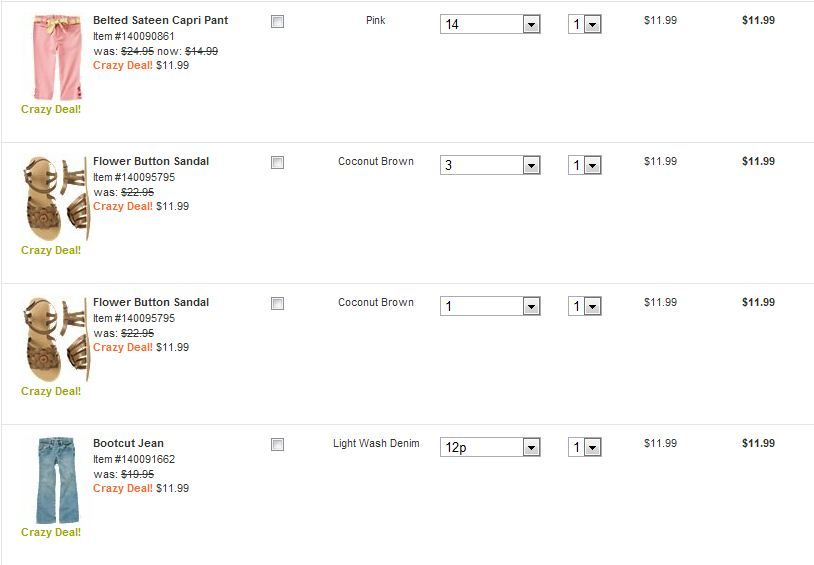Click the Crazy Deal! label under the pink capri

click(51, 110)
